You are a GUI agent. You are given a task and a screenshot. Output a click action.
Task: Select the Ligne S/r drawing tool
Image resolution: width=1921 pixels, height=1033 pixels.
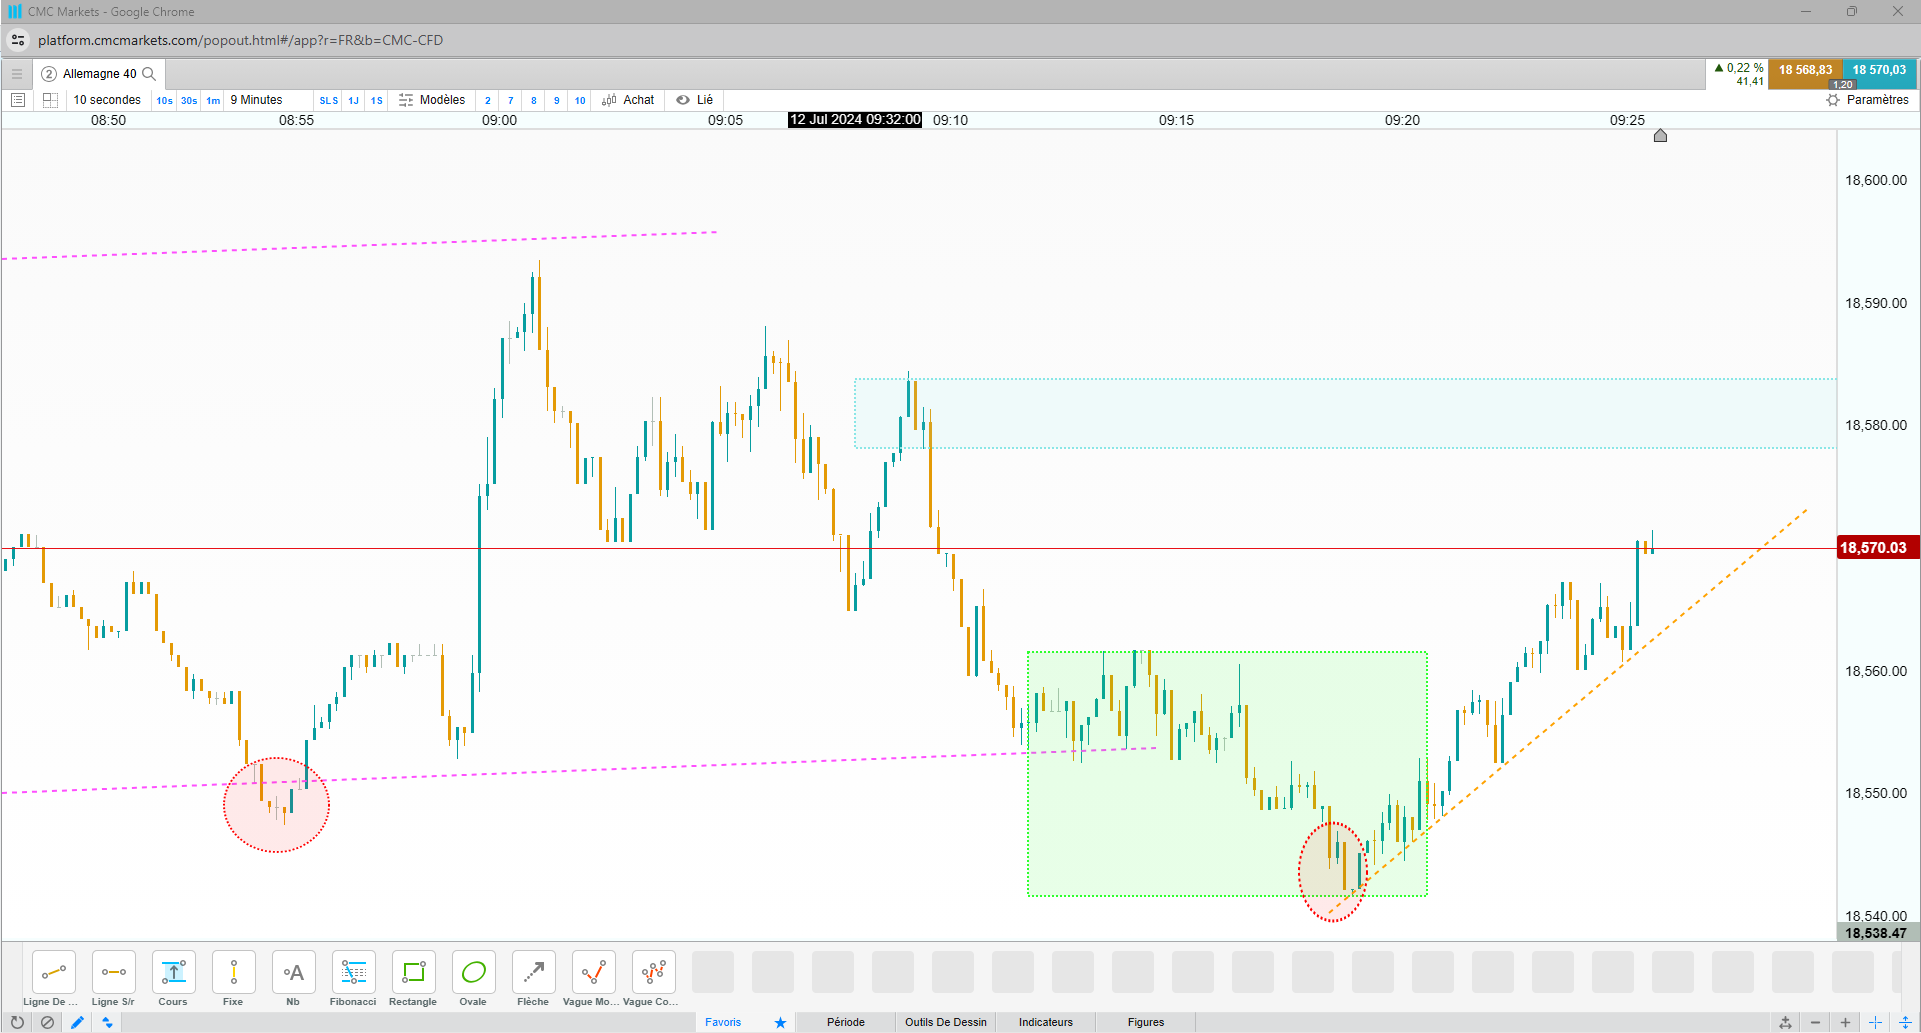click(x=113, y=972)
